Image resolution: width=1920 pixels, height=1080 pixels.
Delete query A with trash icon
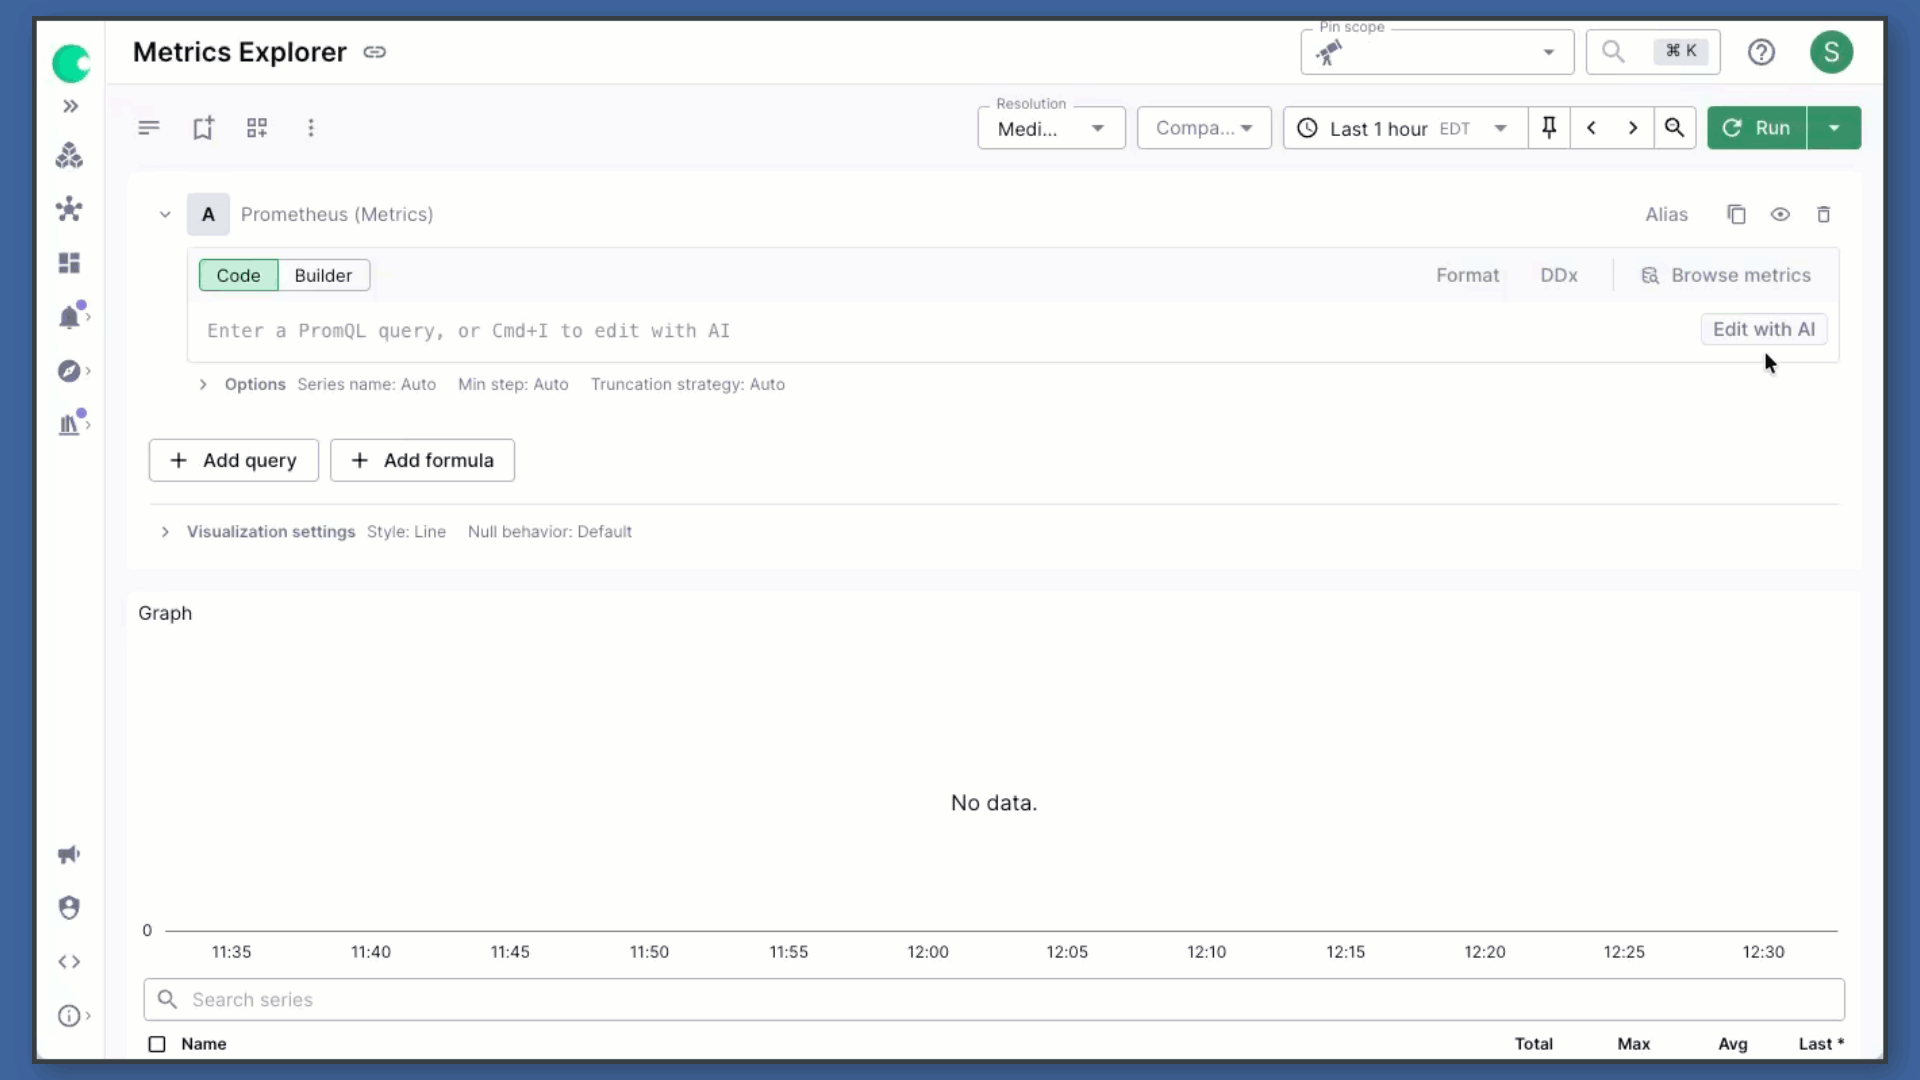coord(1824,214)
